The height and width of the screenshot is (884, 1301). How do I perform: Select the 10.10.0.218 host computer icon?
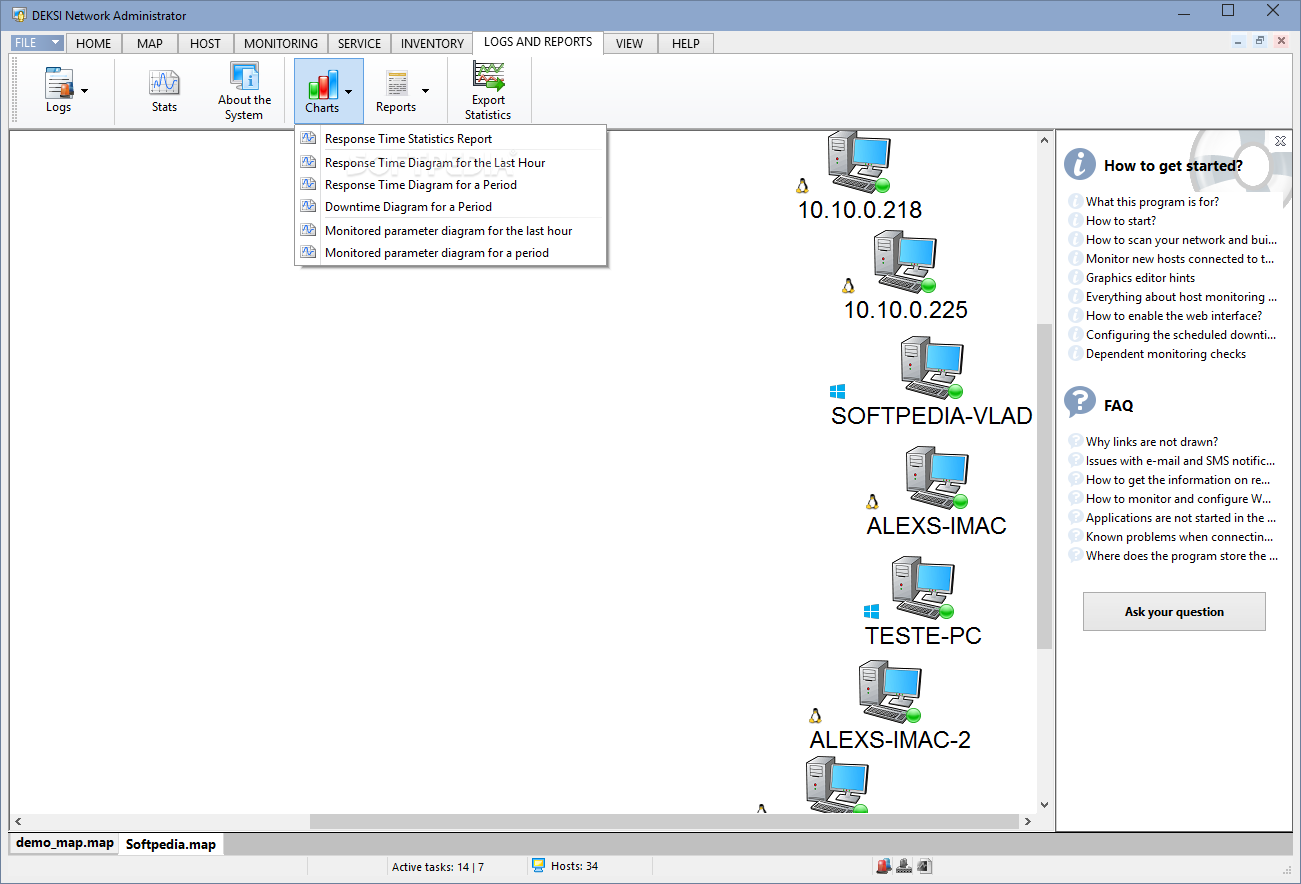(x=859, y=163)
